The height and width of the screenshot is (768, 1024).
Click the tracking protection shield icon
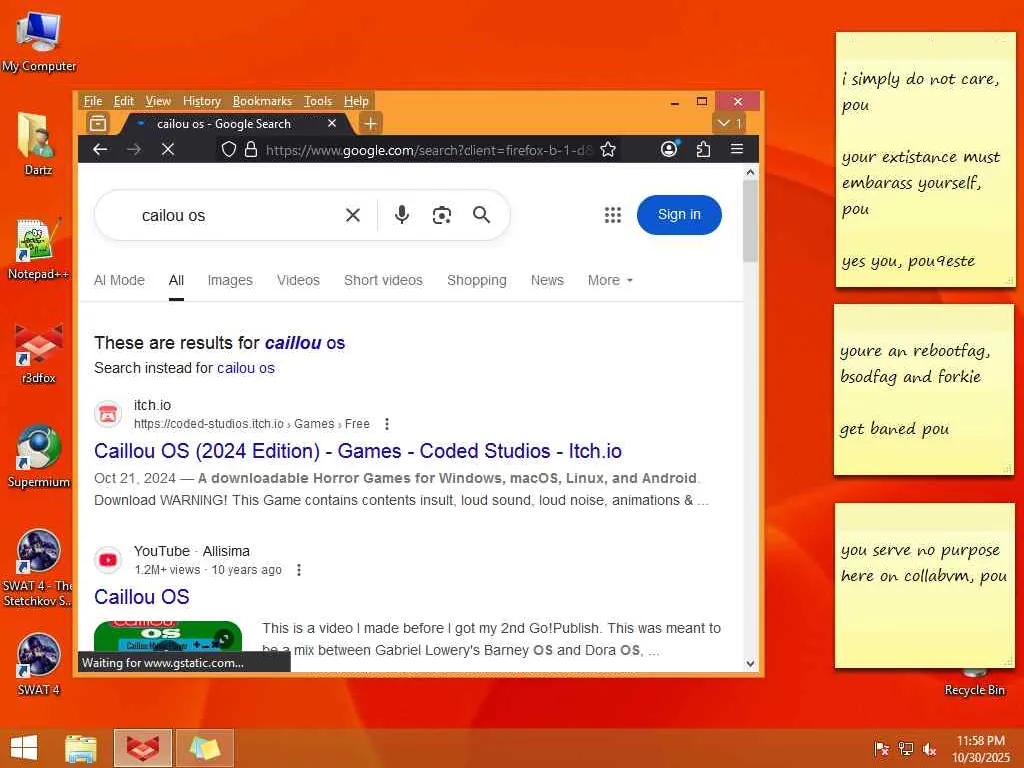(229, 150)
